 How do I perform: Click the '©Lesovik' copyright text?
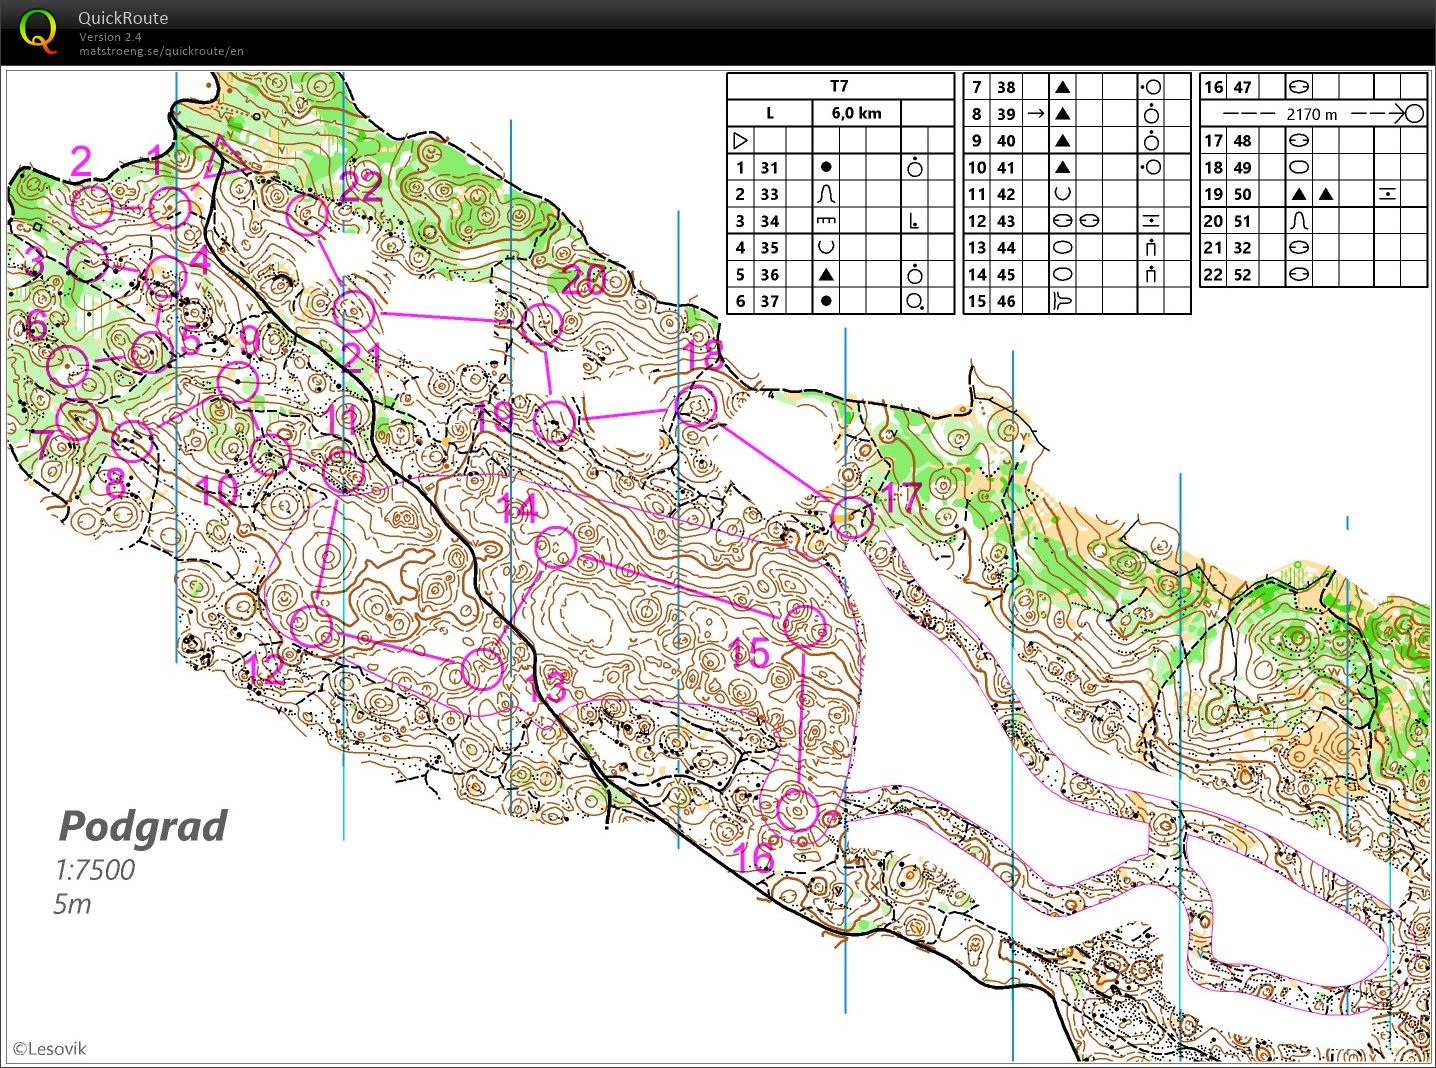tap(50, 1048)
